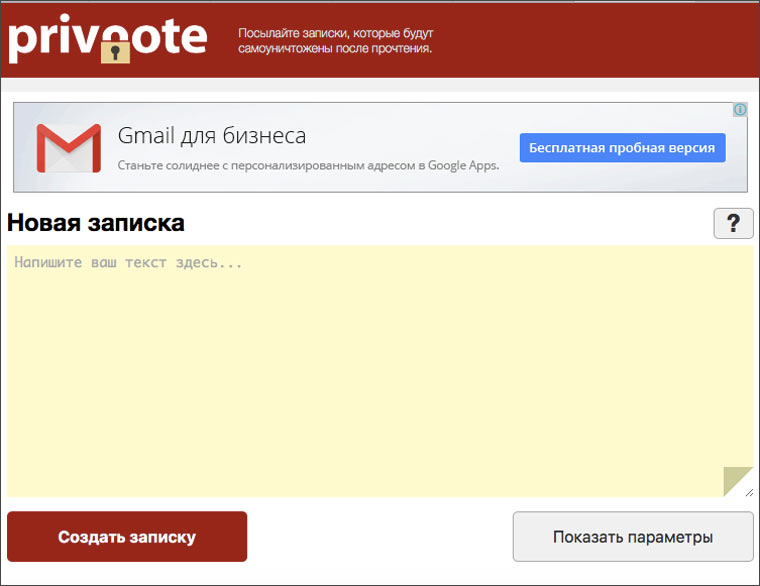Click the ad info icon
This screenshot has width=760, height=586.
(x=740, y=110)
